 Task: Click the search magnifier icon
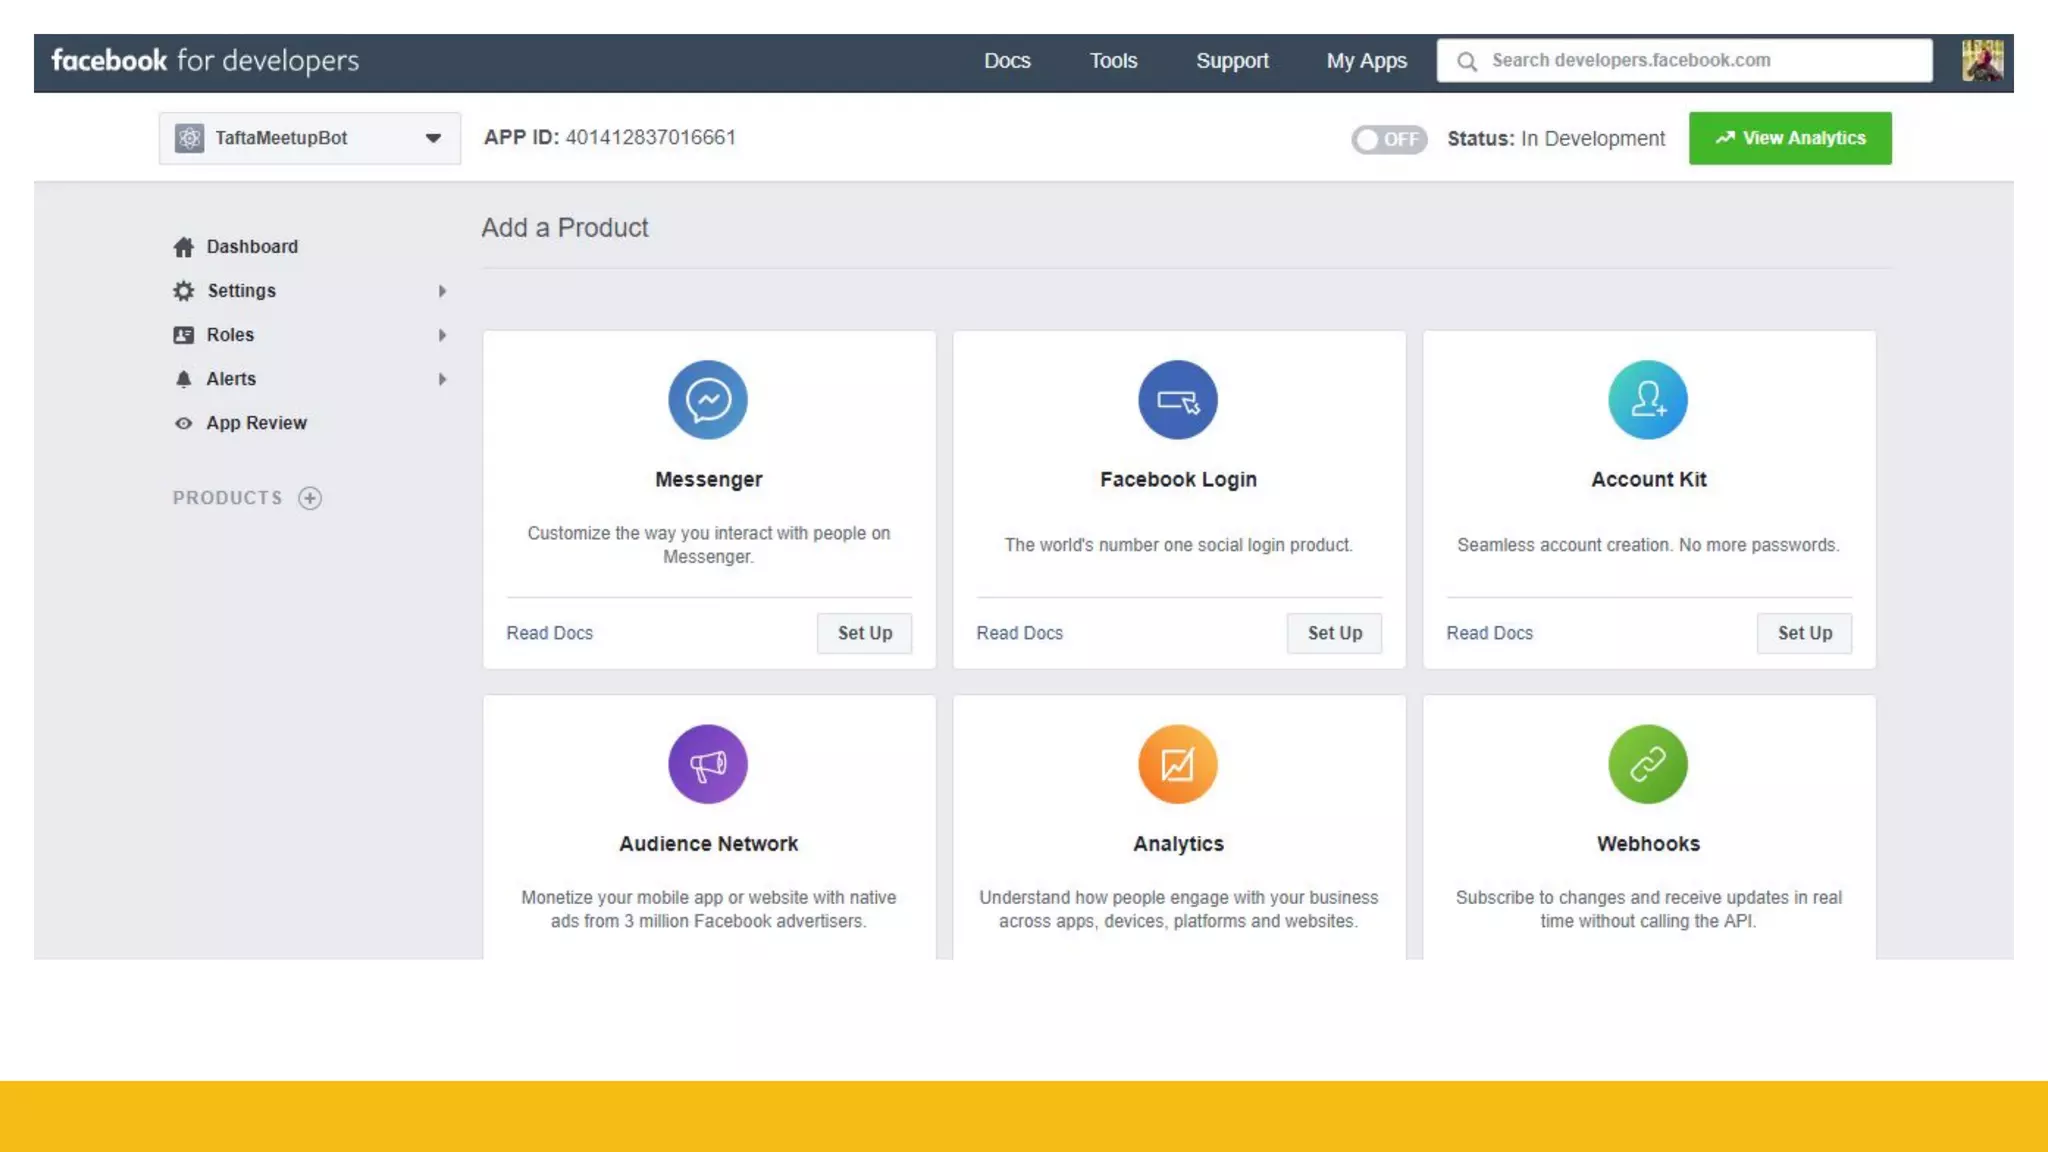(1467, 61)
